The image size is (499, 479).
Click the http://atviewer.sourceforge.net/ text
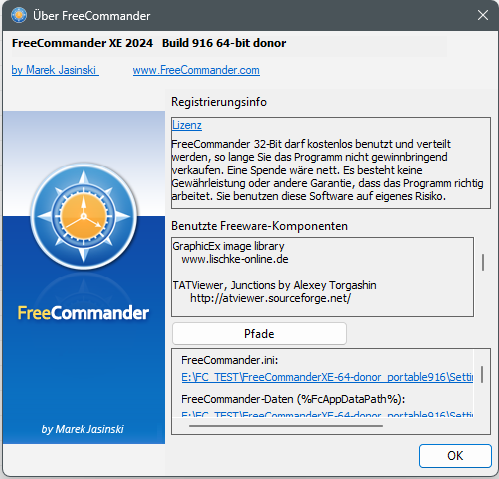[270, 298]
